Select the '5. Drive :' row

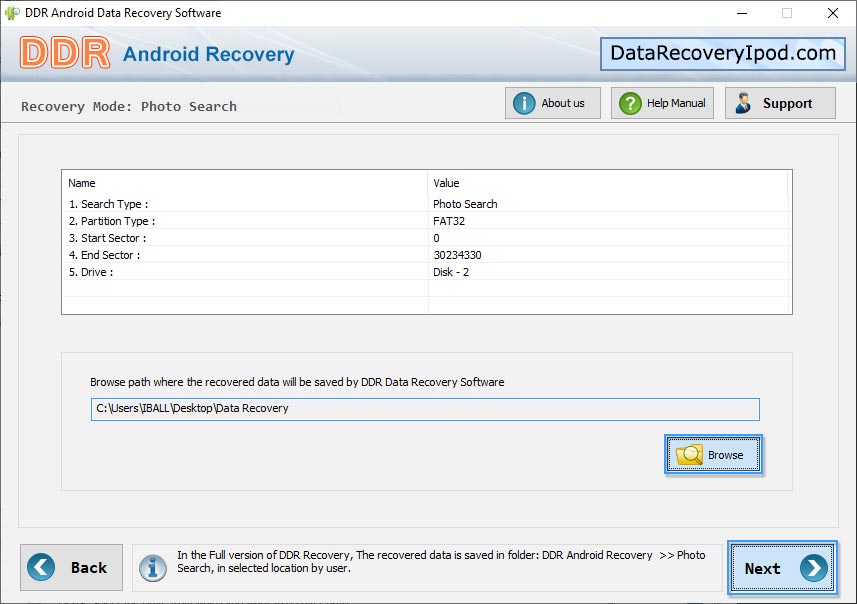[x=426, y=272]
